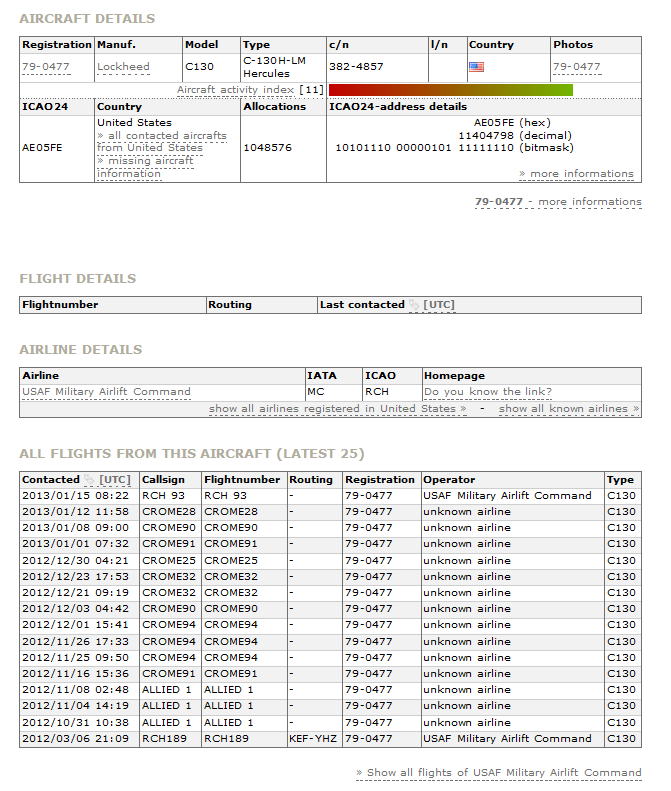
Task: Click the aircraft activity index color bar
Action: click(x=451, y=90)
